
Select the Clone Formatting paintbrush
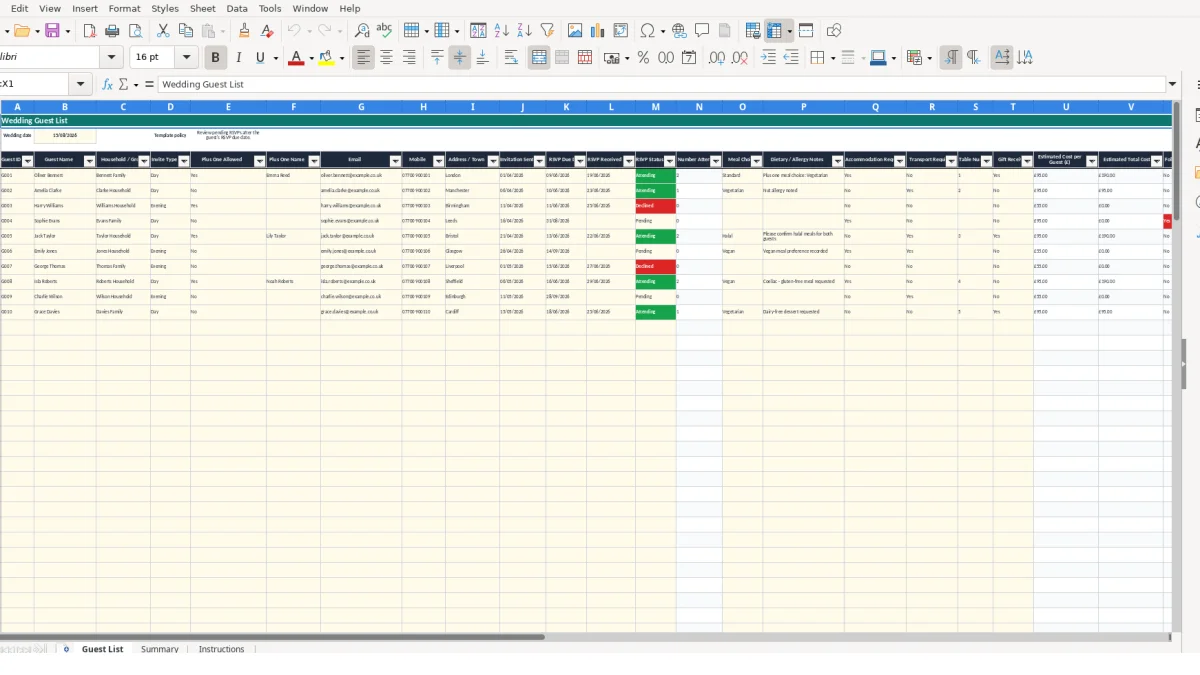point(243,31)
